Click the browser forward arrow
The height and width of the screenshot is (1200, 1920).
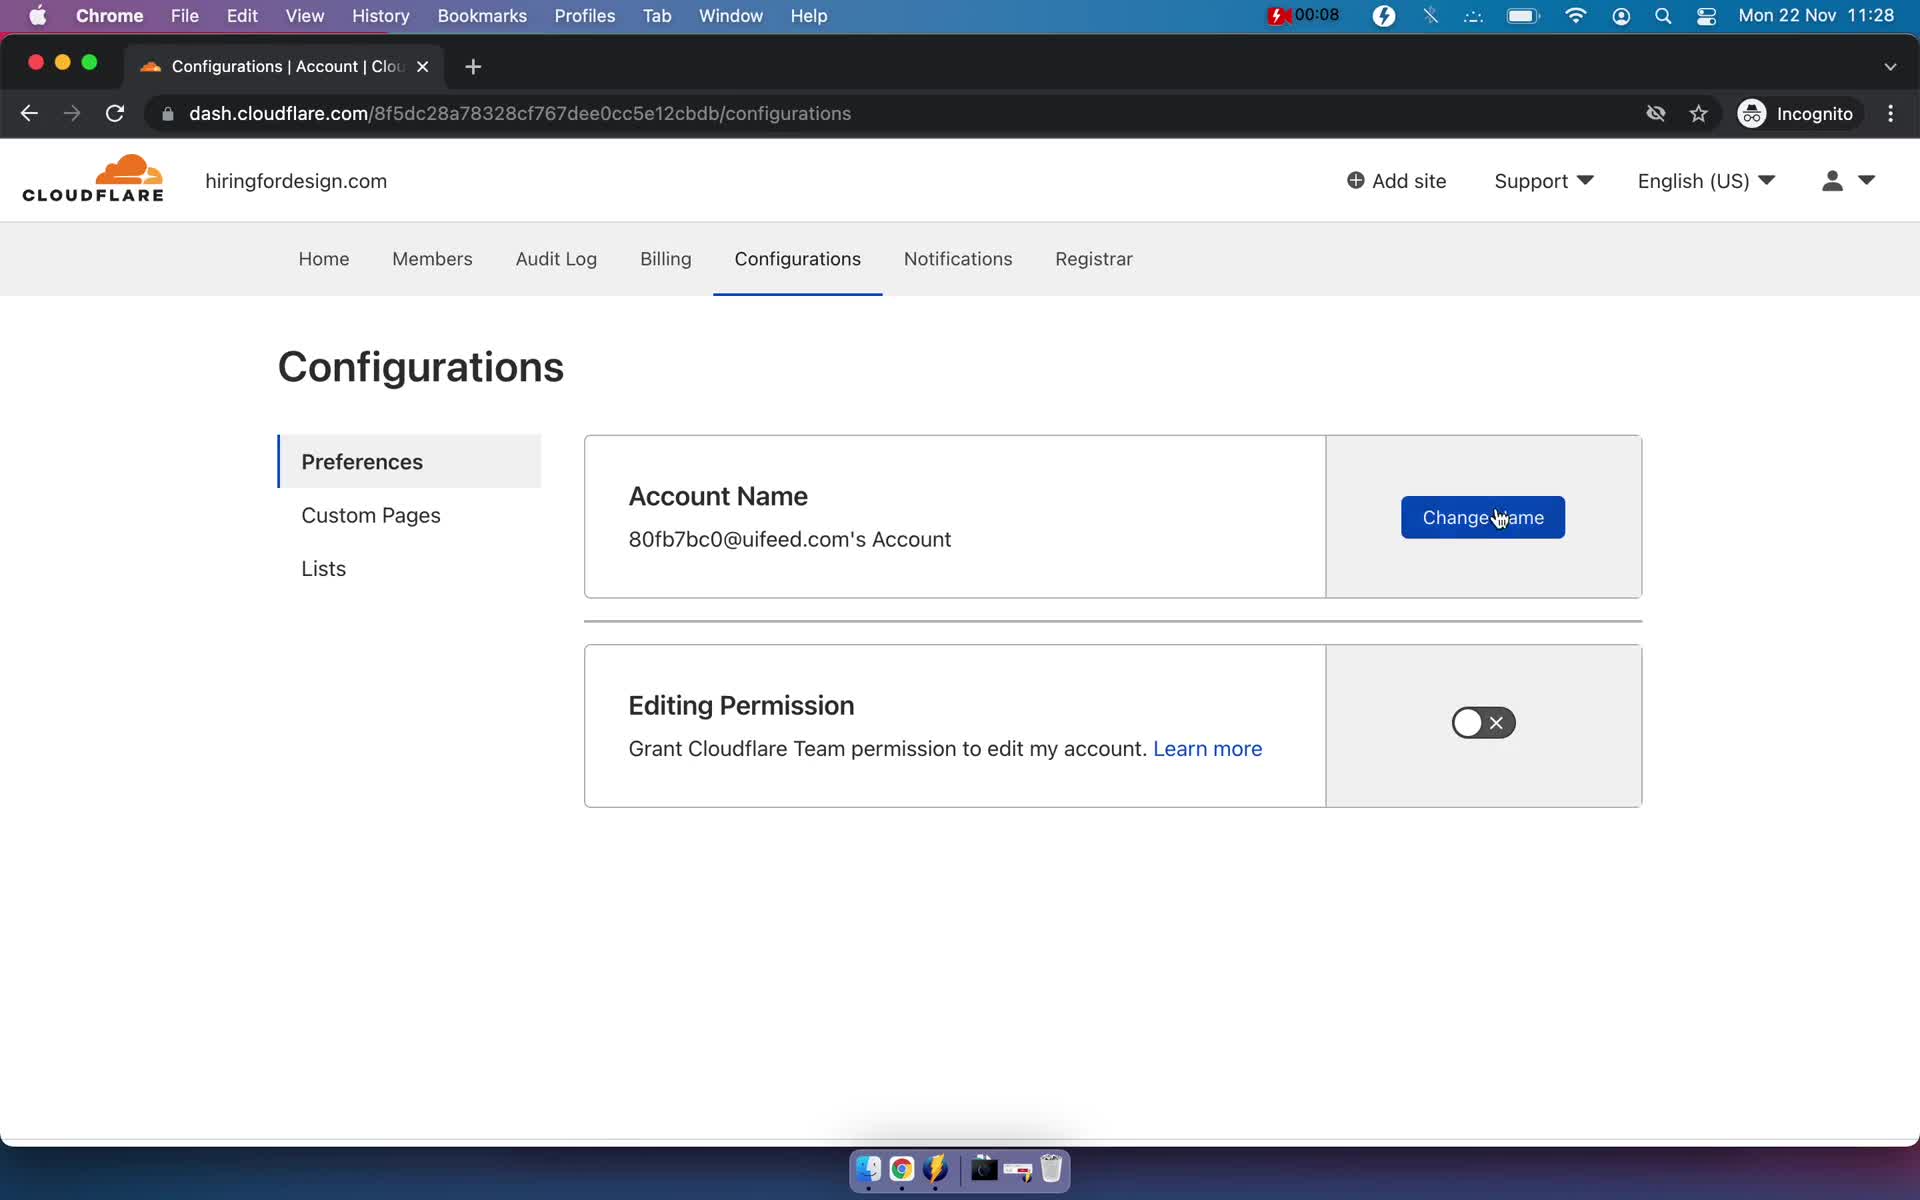click(72, 114)
